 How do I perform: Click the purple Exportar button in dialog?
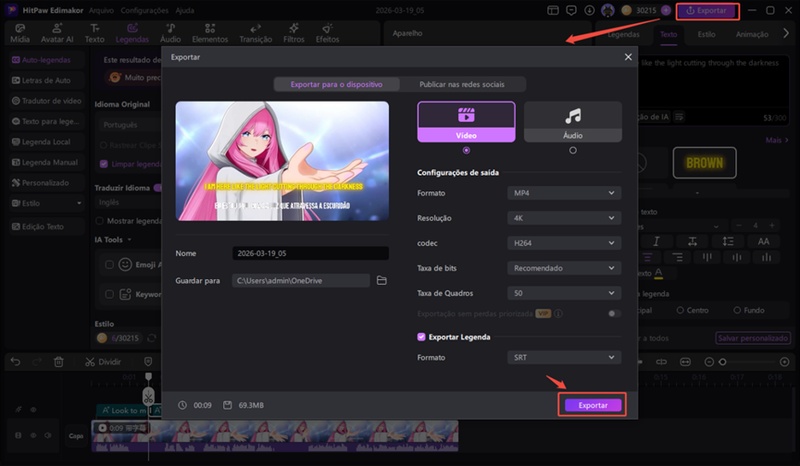tap(593, 405)
